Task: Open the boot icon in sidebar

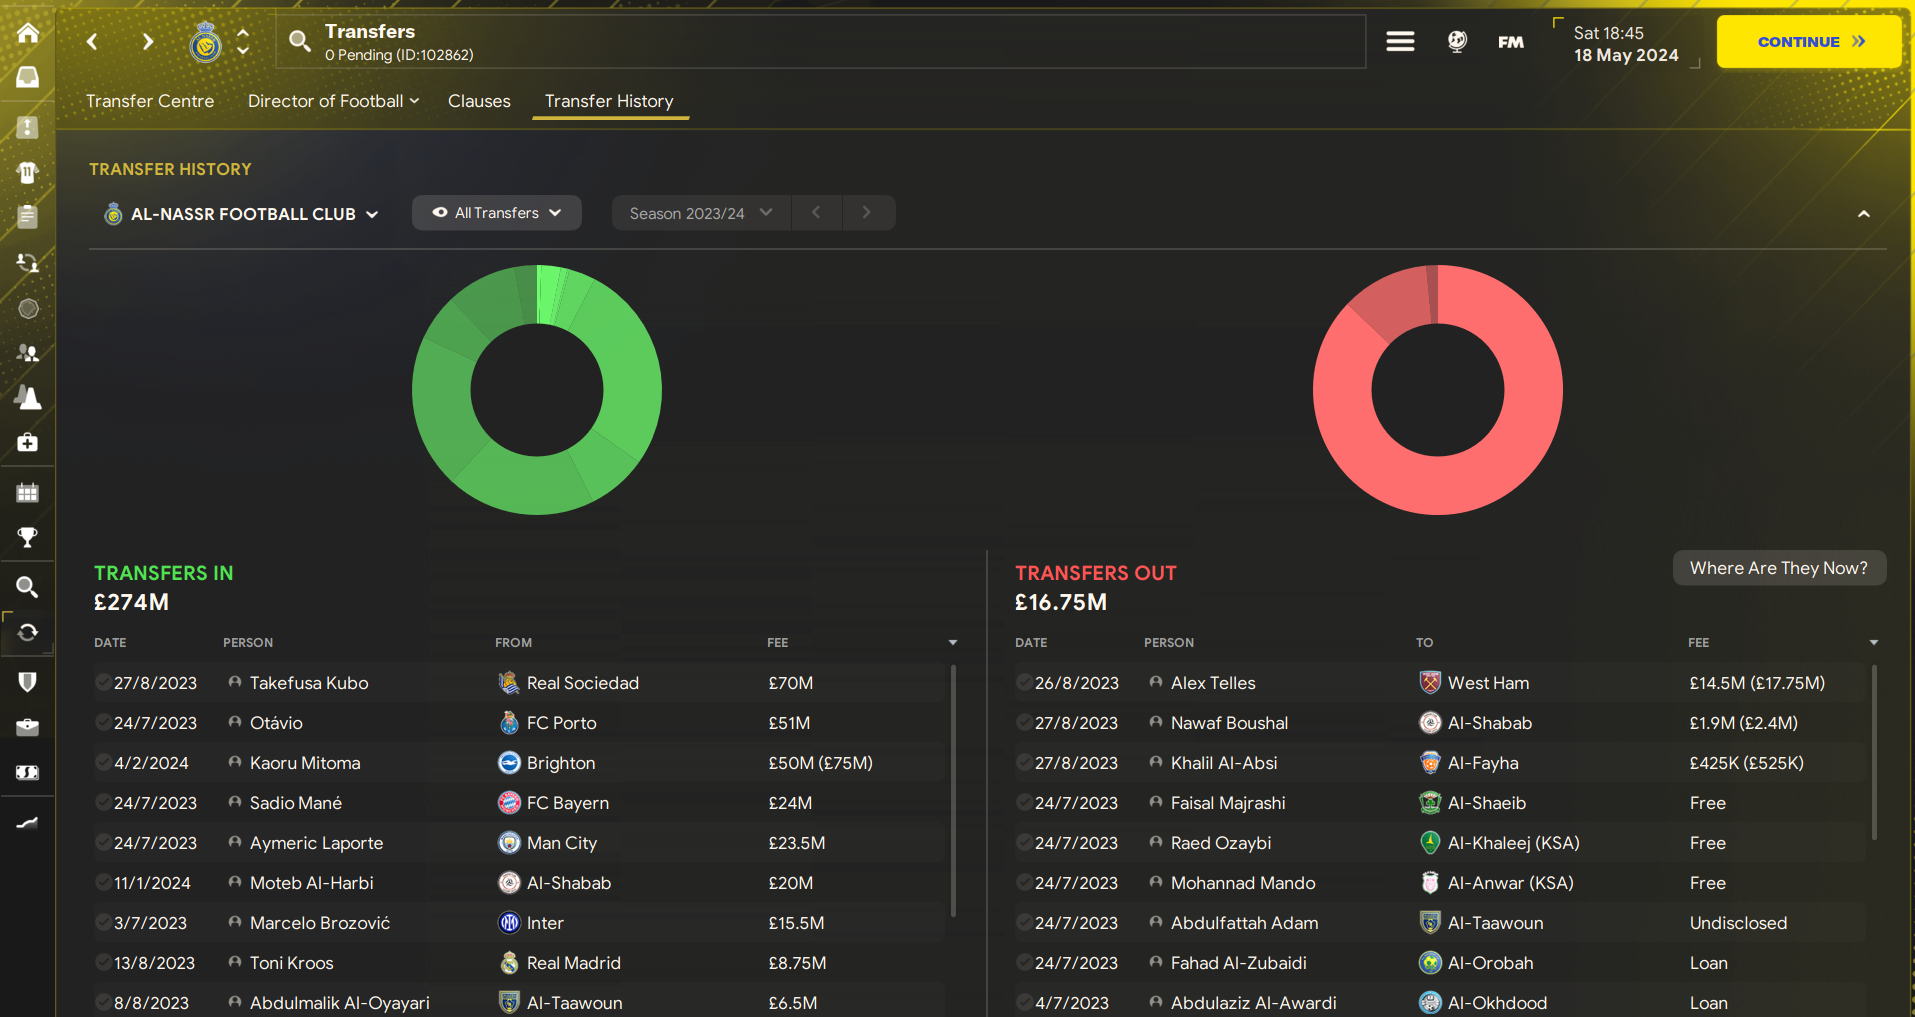Action: point(28,823)
